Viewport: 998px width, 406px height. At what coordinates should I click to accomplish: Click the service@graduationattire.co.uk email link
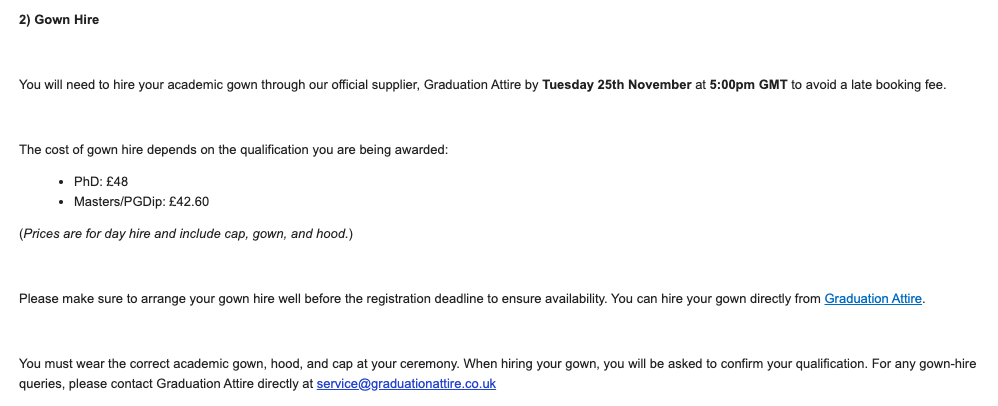click(406, 383)
